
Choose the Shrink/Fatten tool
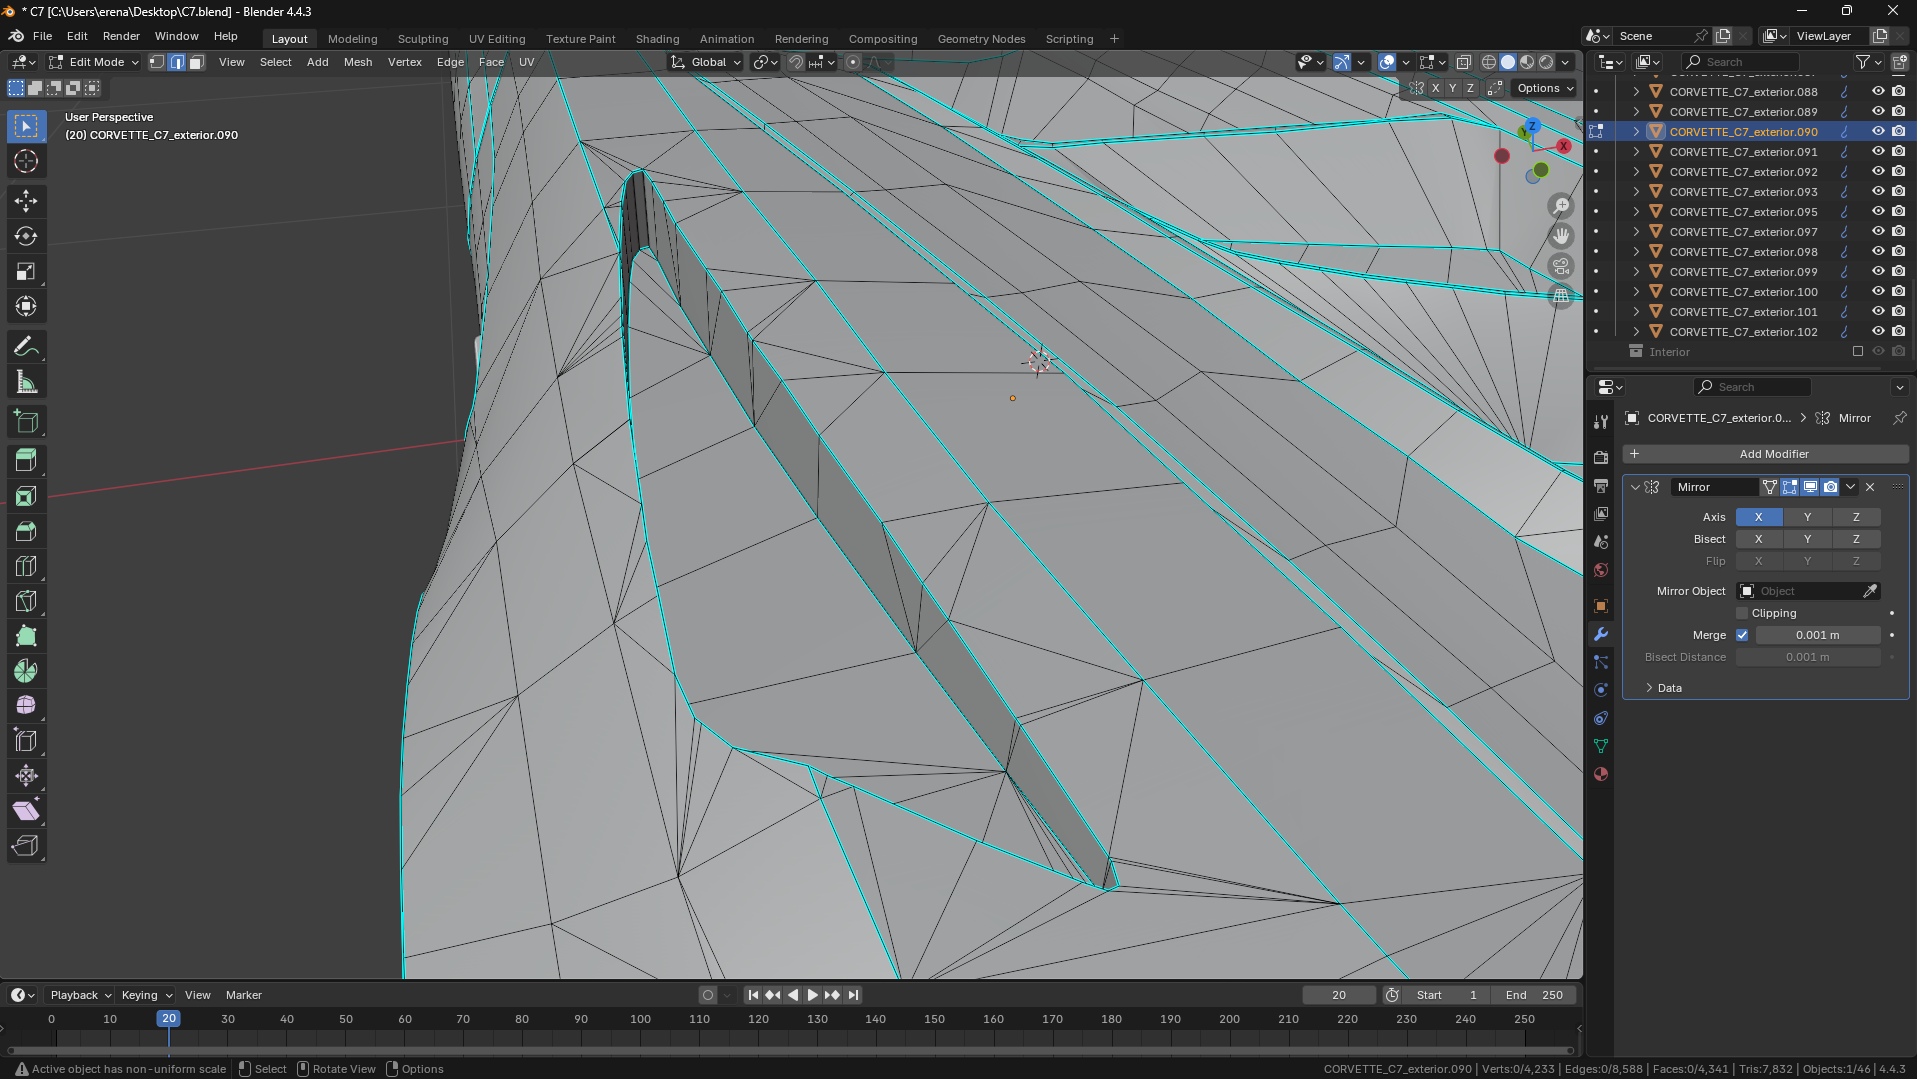pos(26,776)
